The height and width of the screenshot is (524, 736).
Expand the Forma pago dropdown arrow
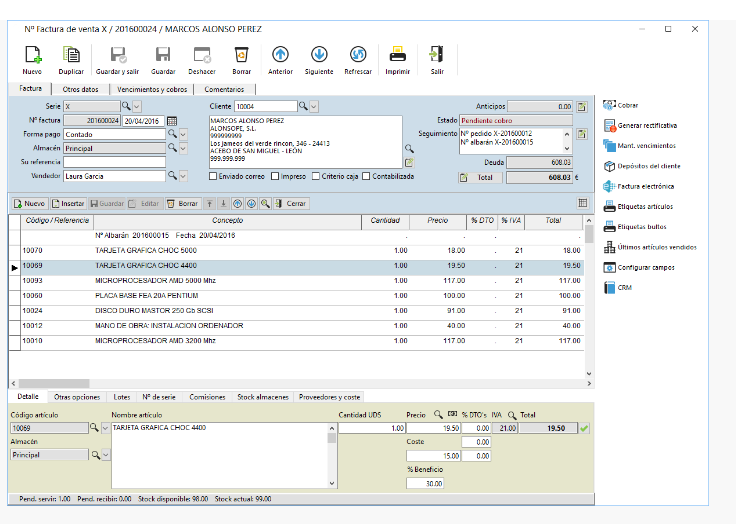pos(183,134)
